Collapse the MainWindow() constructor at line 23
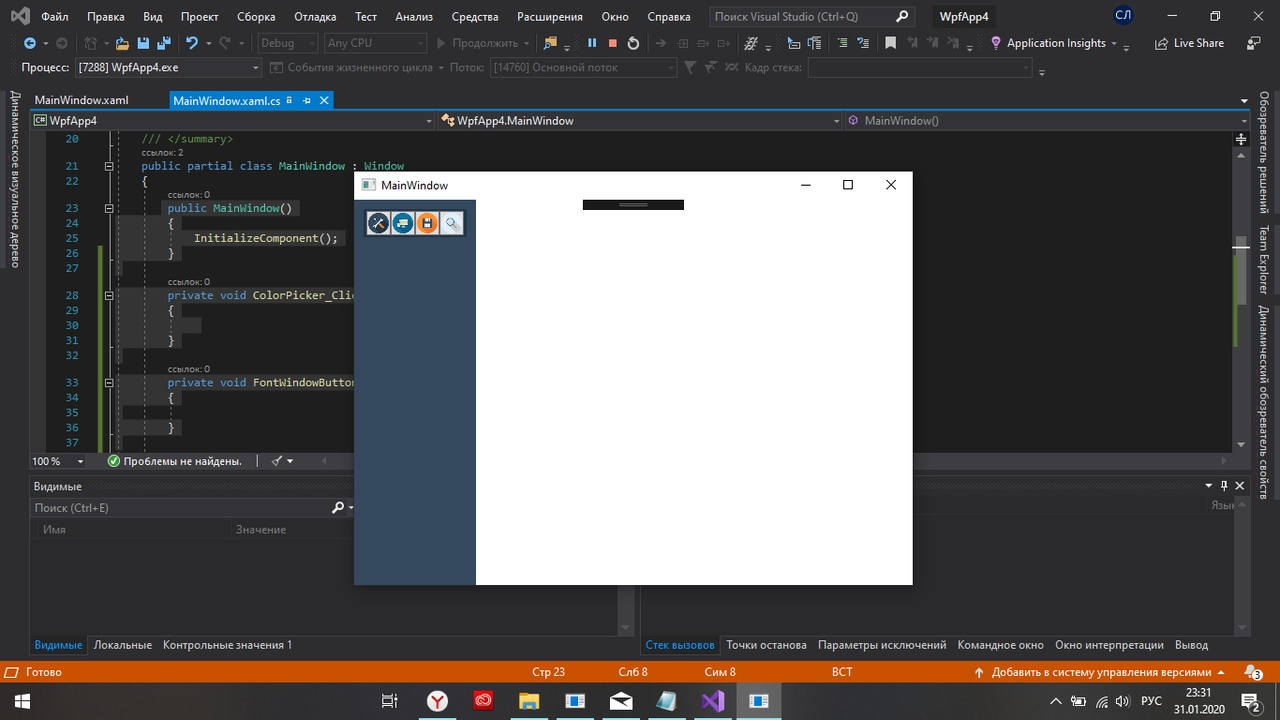The height and width of the screenshot is (720, 1280). pos(109,208)
